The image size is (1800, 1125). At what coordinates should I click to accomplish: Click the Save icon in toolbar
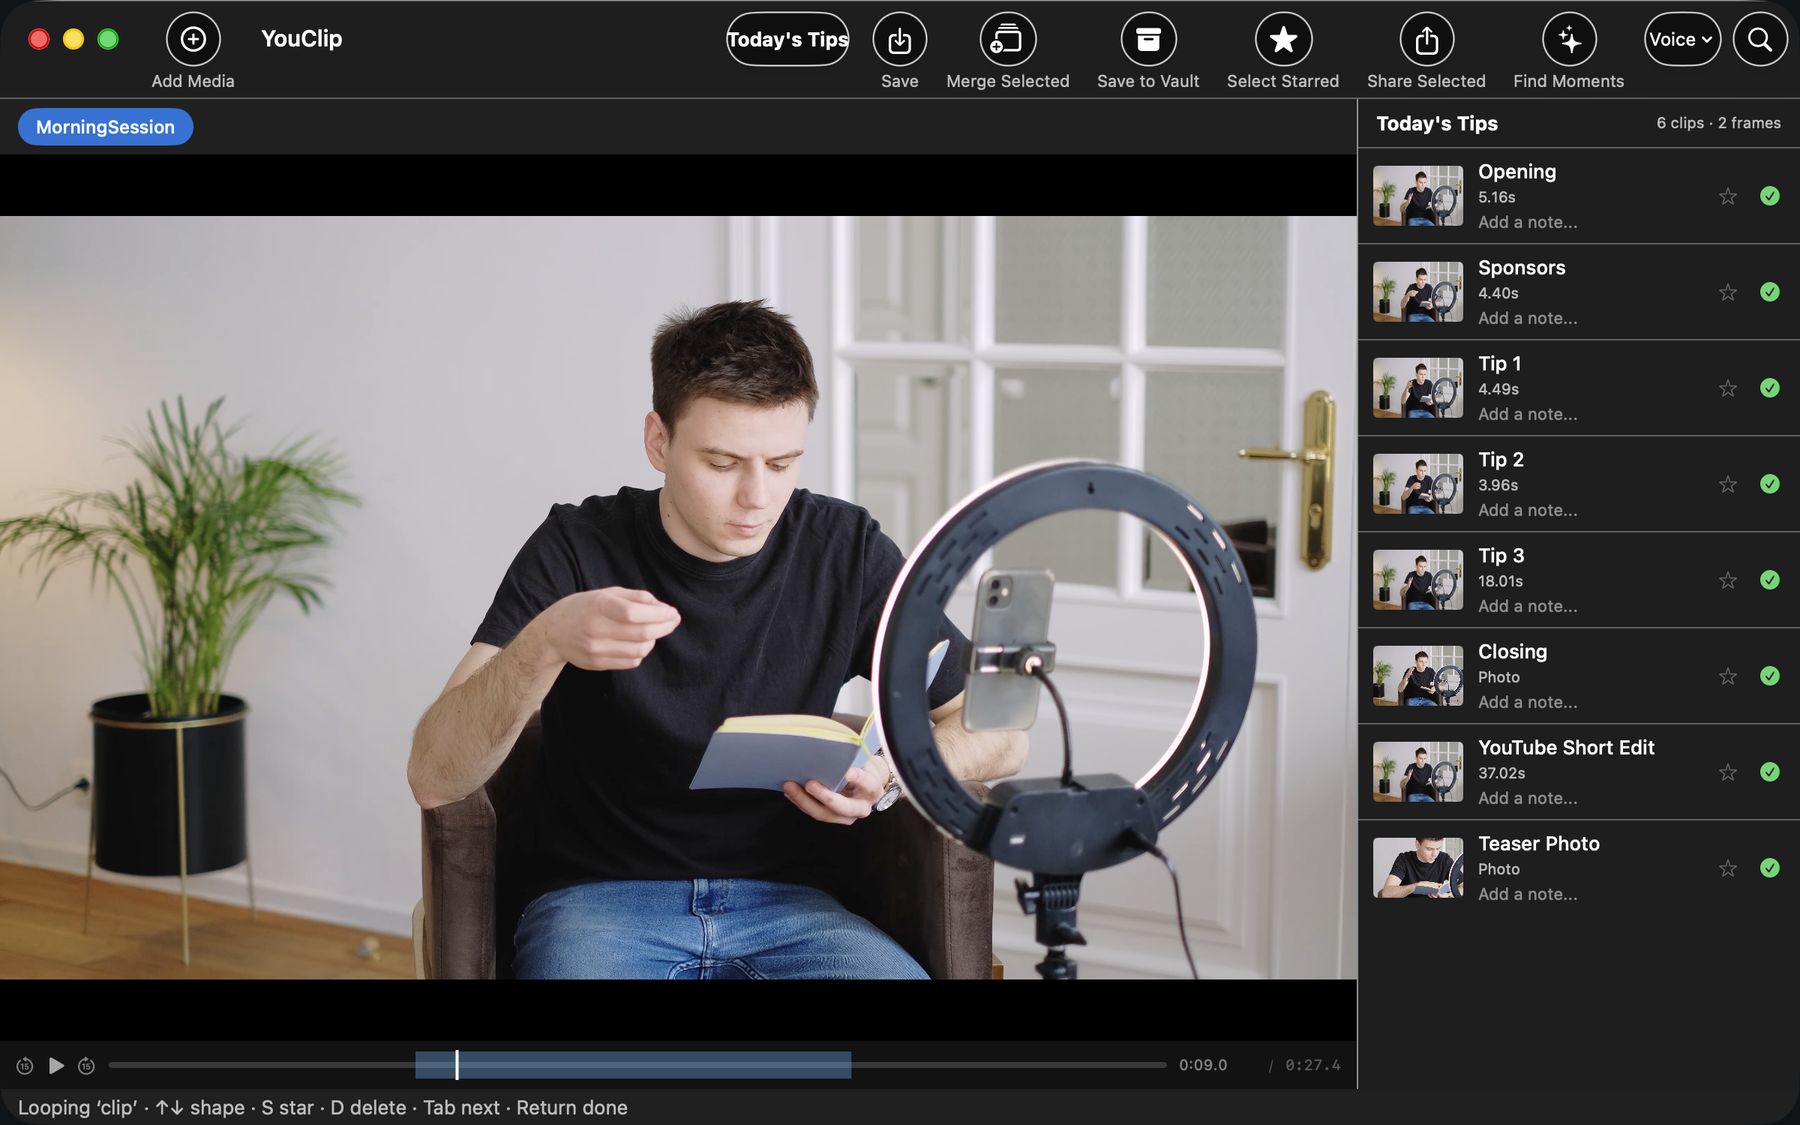(899, 39)
